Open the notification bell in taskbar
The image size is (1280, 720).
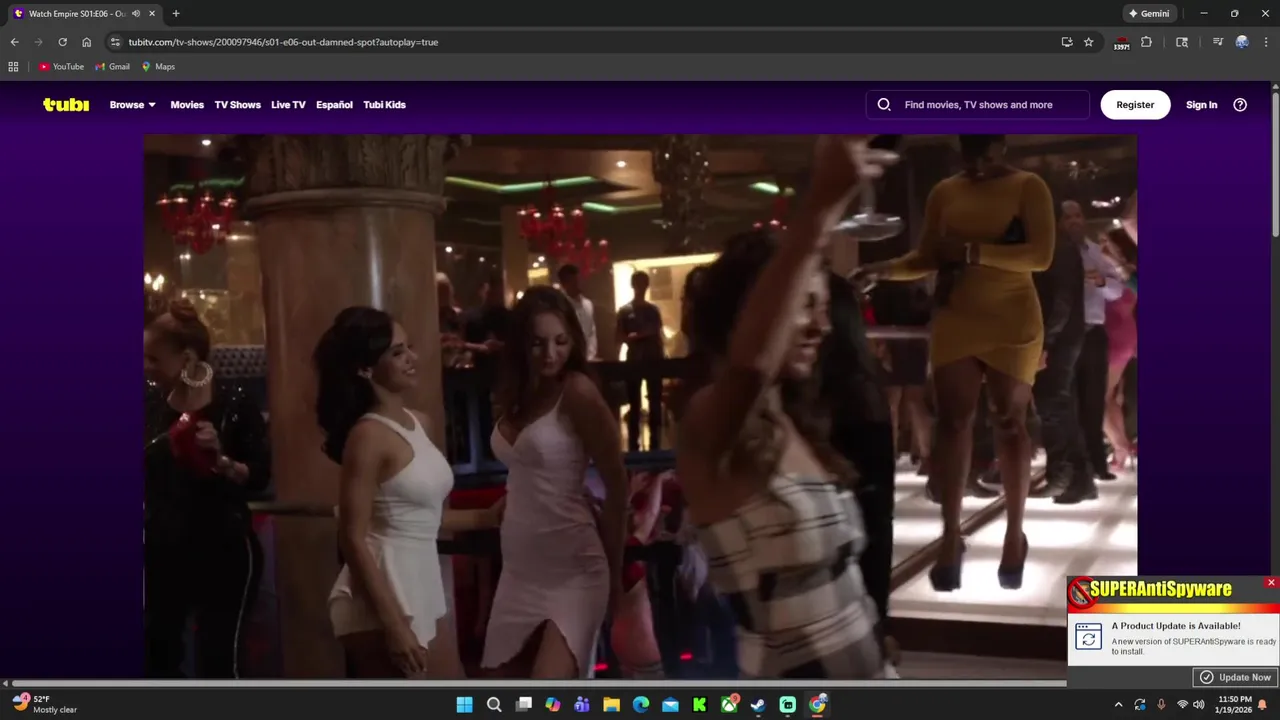[x=1263, y=704]
